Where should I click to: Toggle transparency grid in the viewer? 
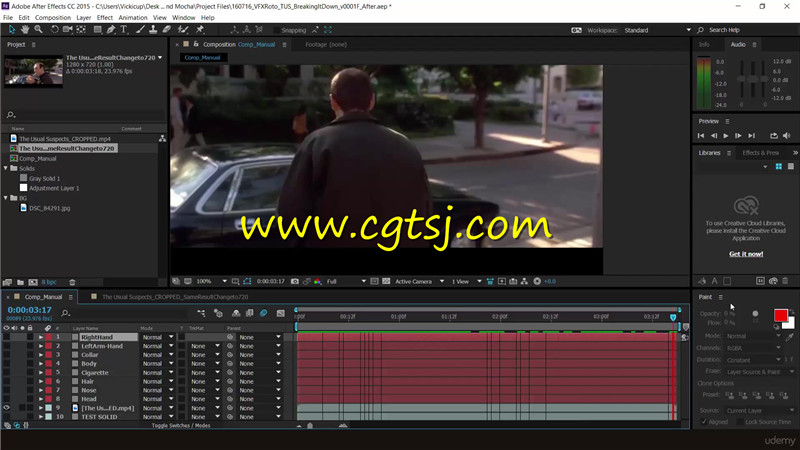386,281
